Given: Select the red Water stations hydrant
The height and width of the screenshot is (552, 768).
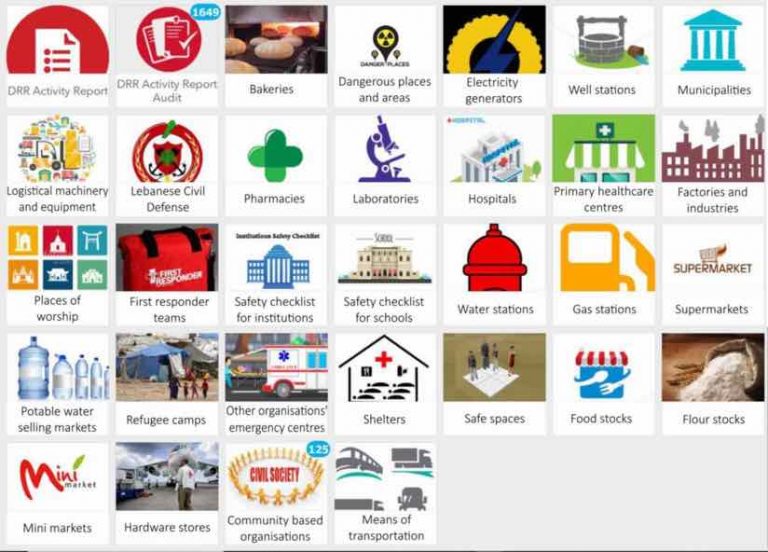Looking at the screenshot, I should [x=495, y=258].
